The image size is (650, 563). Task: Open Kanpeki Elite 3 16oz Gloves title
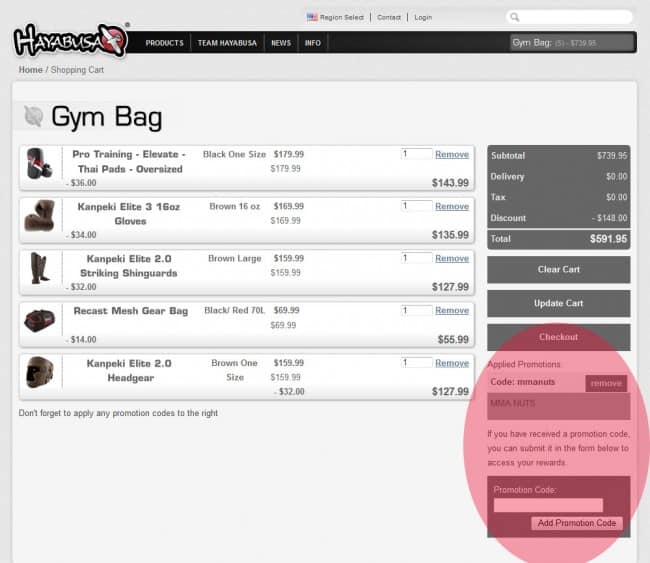pyautogui.click(x=129, y=214)
